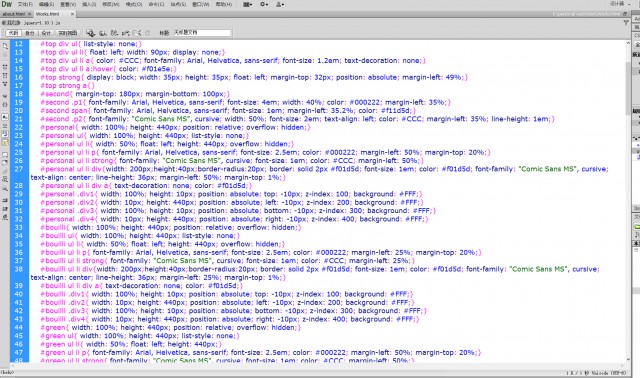Open recent snippets from coding toolbar
This screenshot has width=640, height=378.
(5, 179)
